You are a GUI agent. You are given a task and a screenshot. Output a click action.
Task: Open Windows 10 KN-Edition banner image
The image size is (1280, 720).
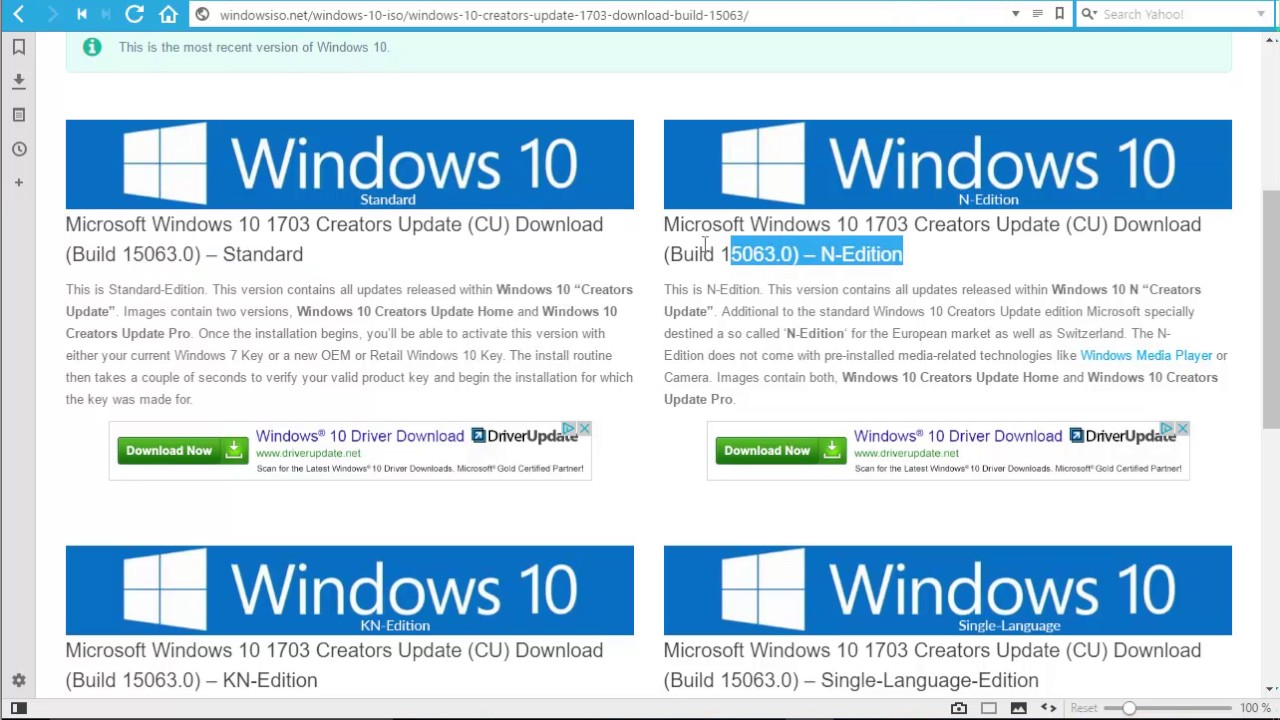(349, 590)
